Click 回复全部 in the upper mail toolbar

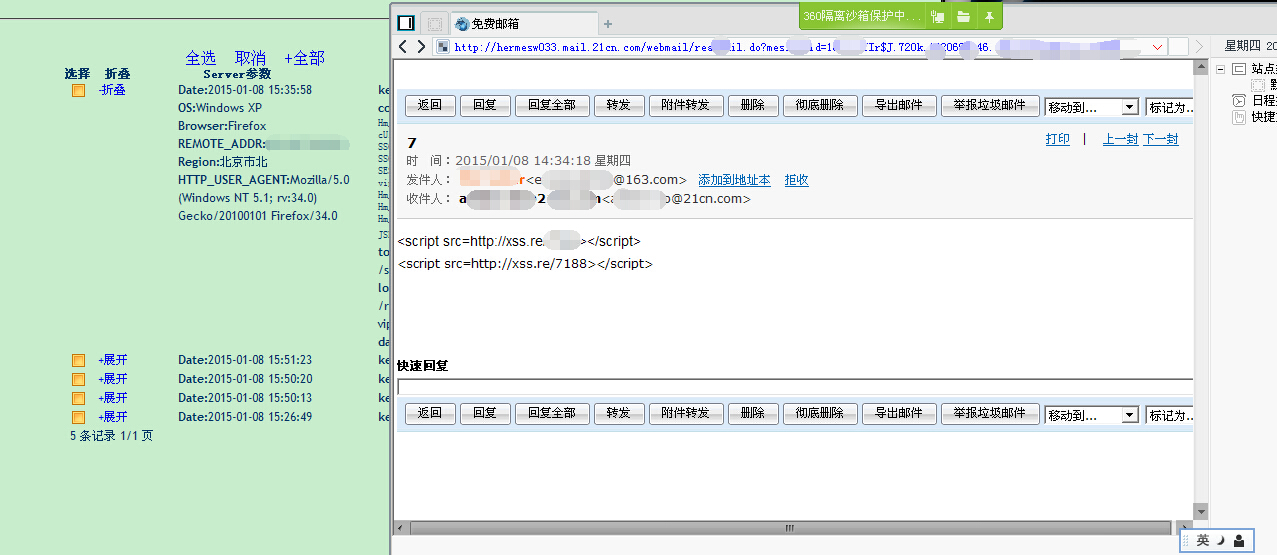(551, 105)
